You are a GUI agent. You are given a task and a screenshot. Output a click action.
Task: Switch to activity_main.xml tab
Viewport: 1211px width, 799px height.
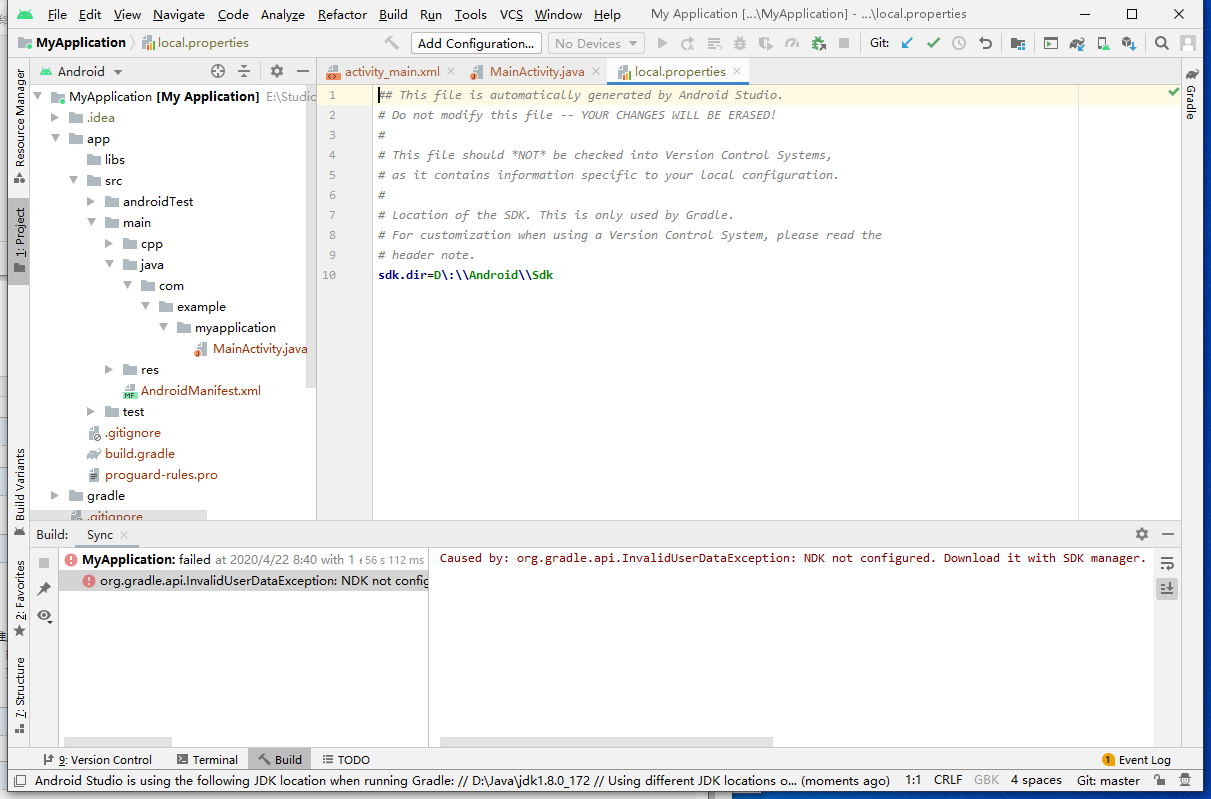coord(392,71)
